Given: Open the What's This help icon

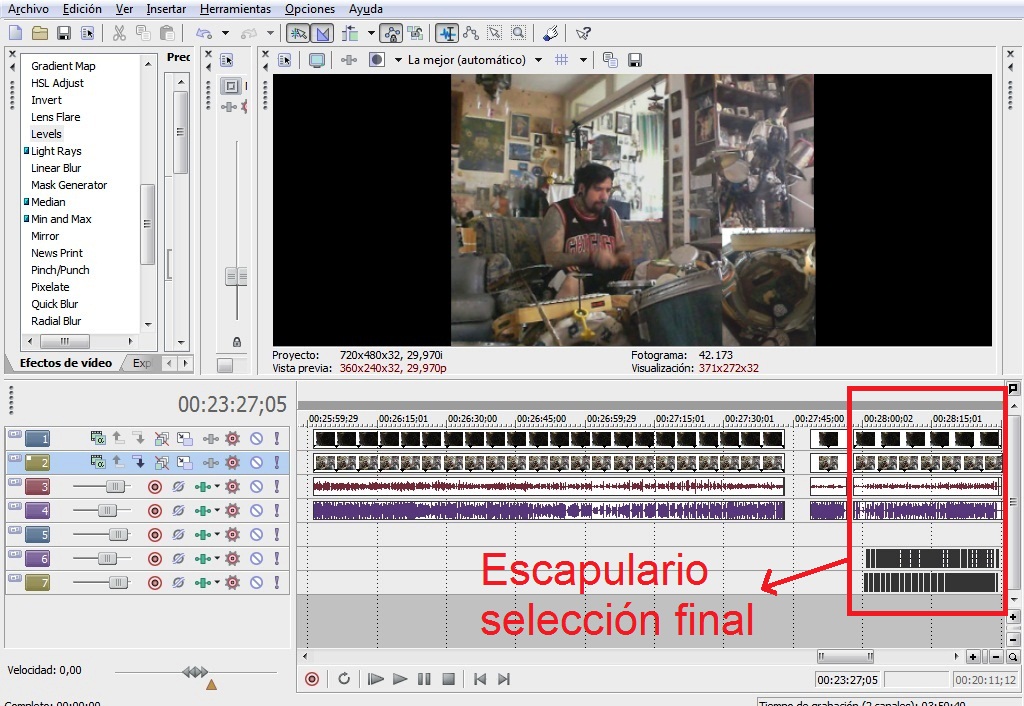Looking at the screenshot, I should tap(583, 33).
